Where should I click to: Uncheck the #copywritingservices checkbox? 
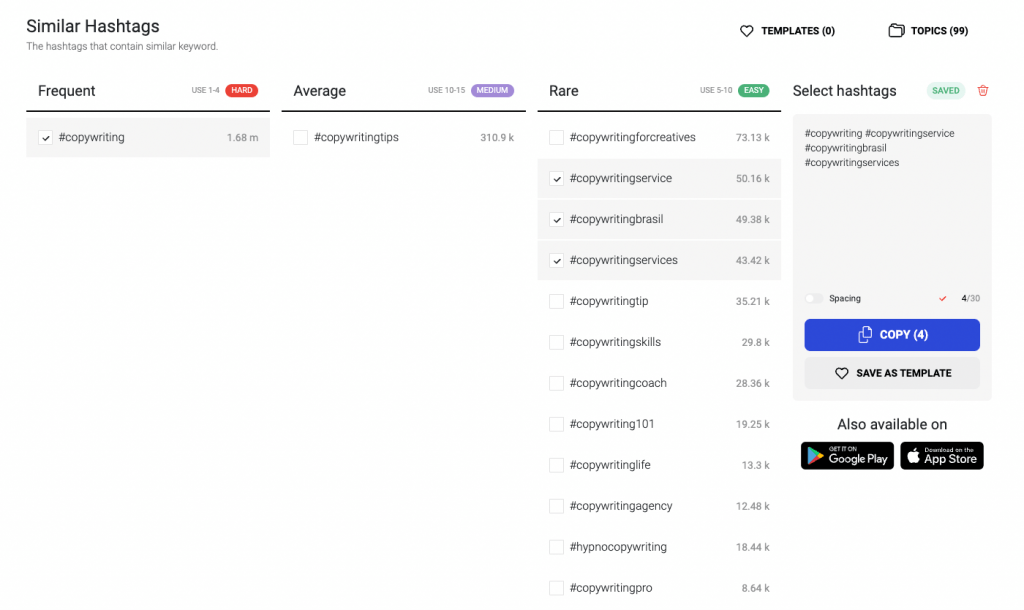556,261
